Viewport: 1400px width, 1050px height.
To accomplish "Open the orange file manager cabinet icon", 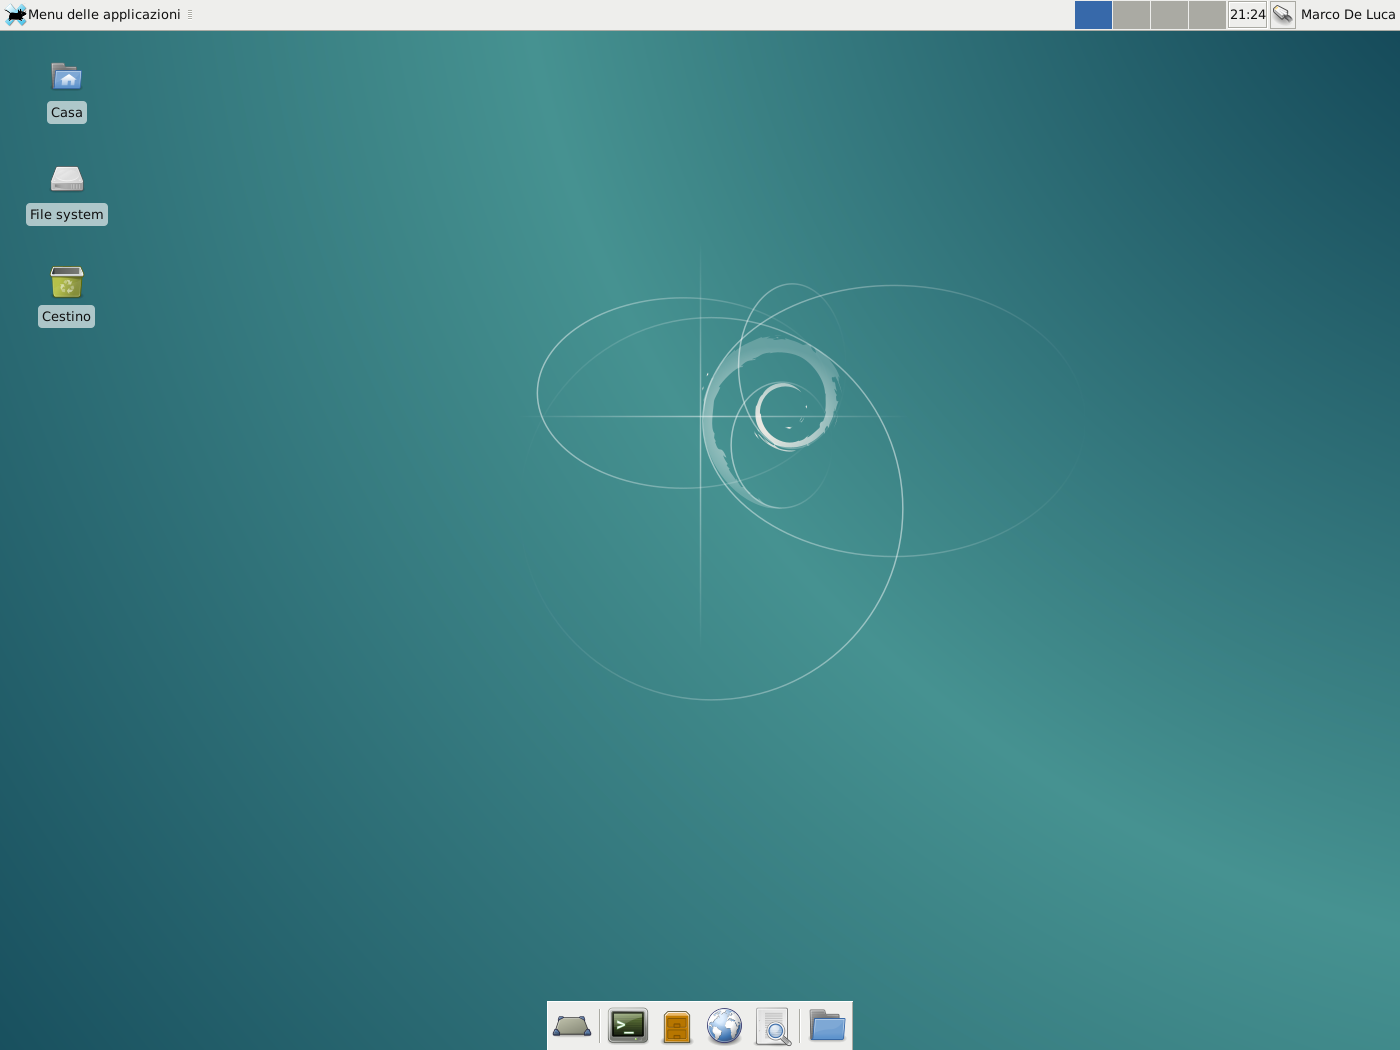I will pyautogui.click(x=676, y=1026).
